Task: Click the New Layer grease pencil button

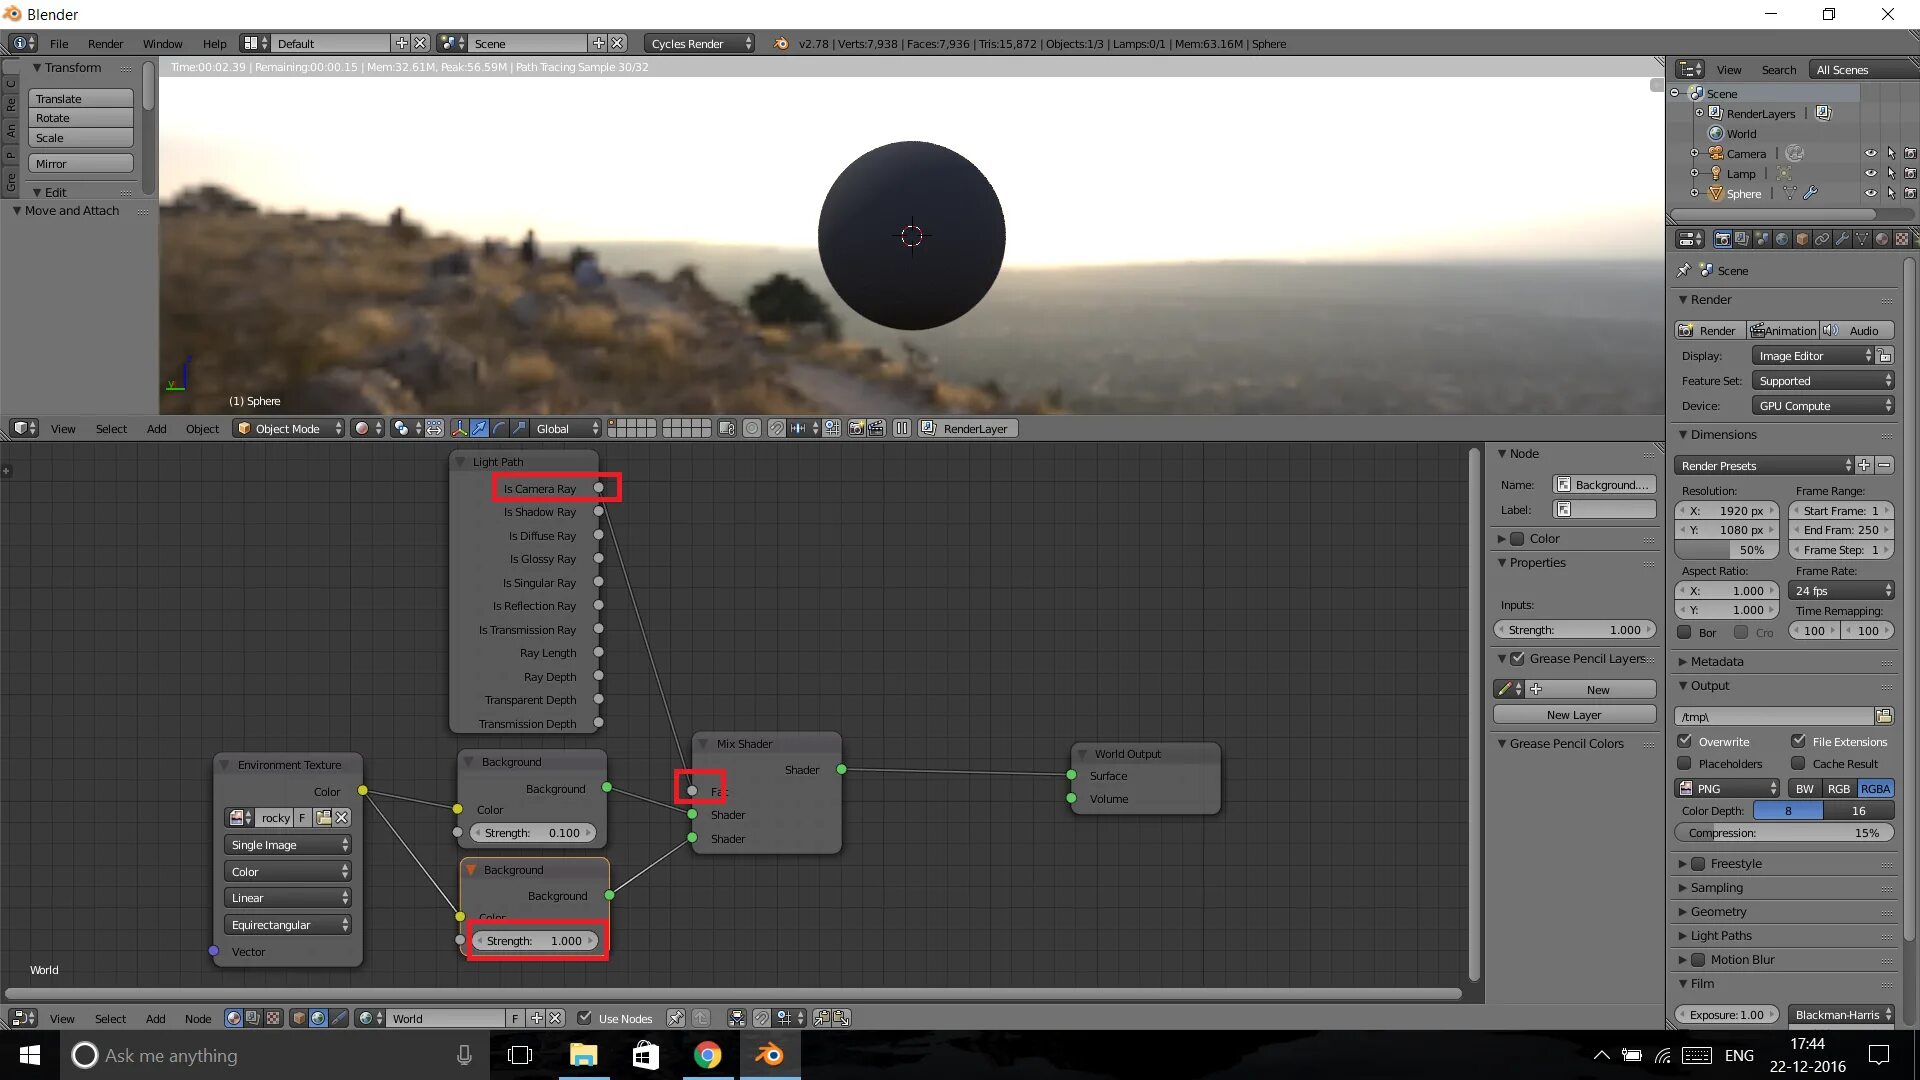Action: (x=1573, y=714)
